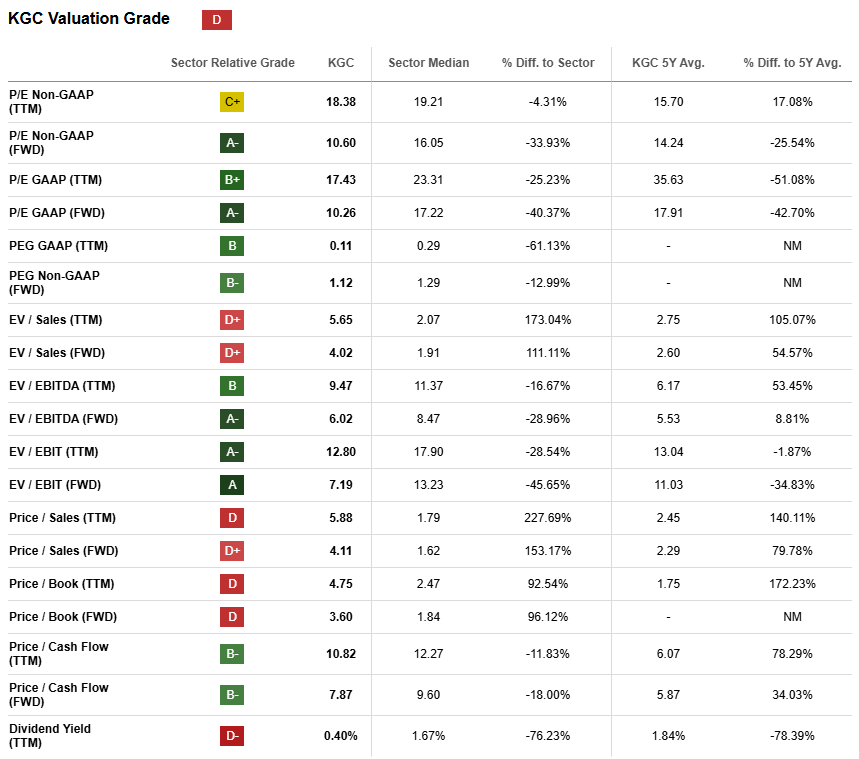Open the P/E GAAP (FWD) metric label
859x759 pixels.
(57, 213)
